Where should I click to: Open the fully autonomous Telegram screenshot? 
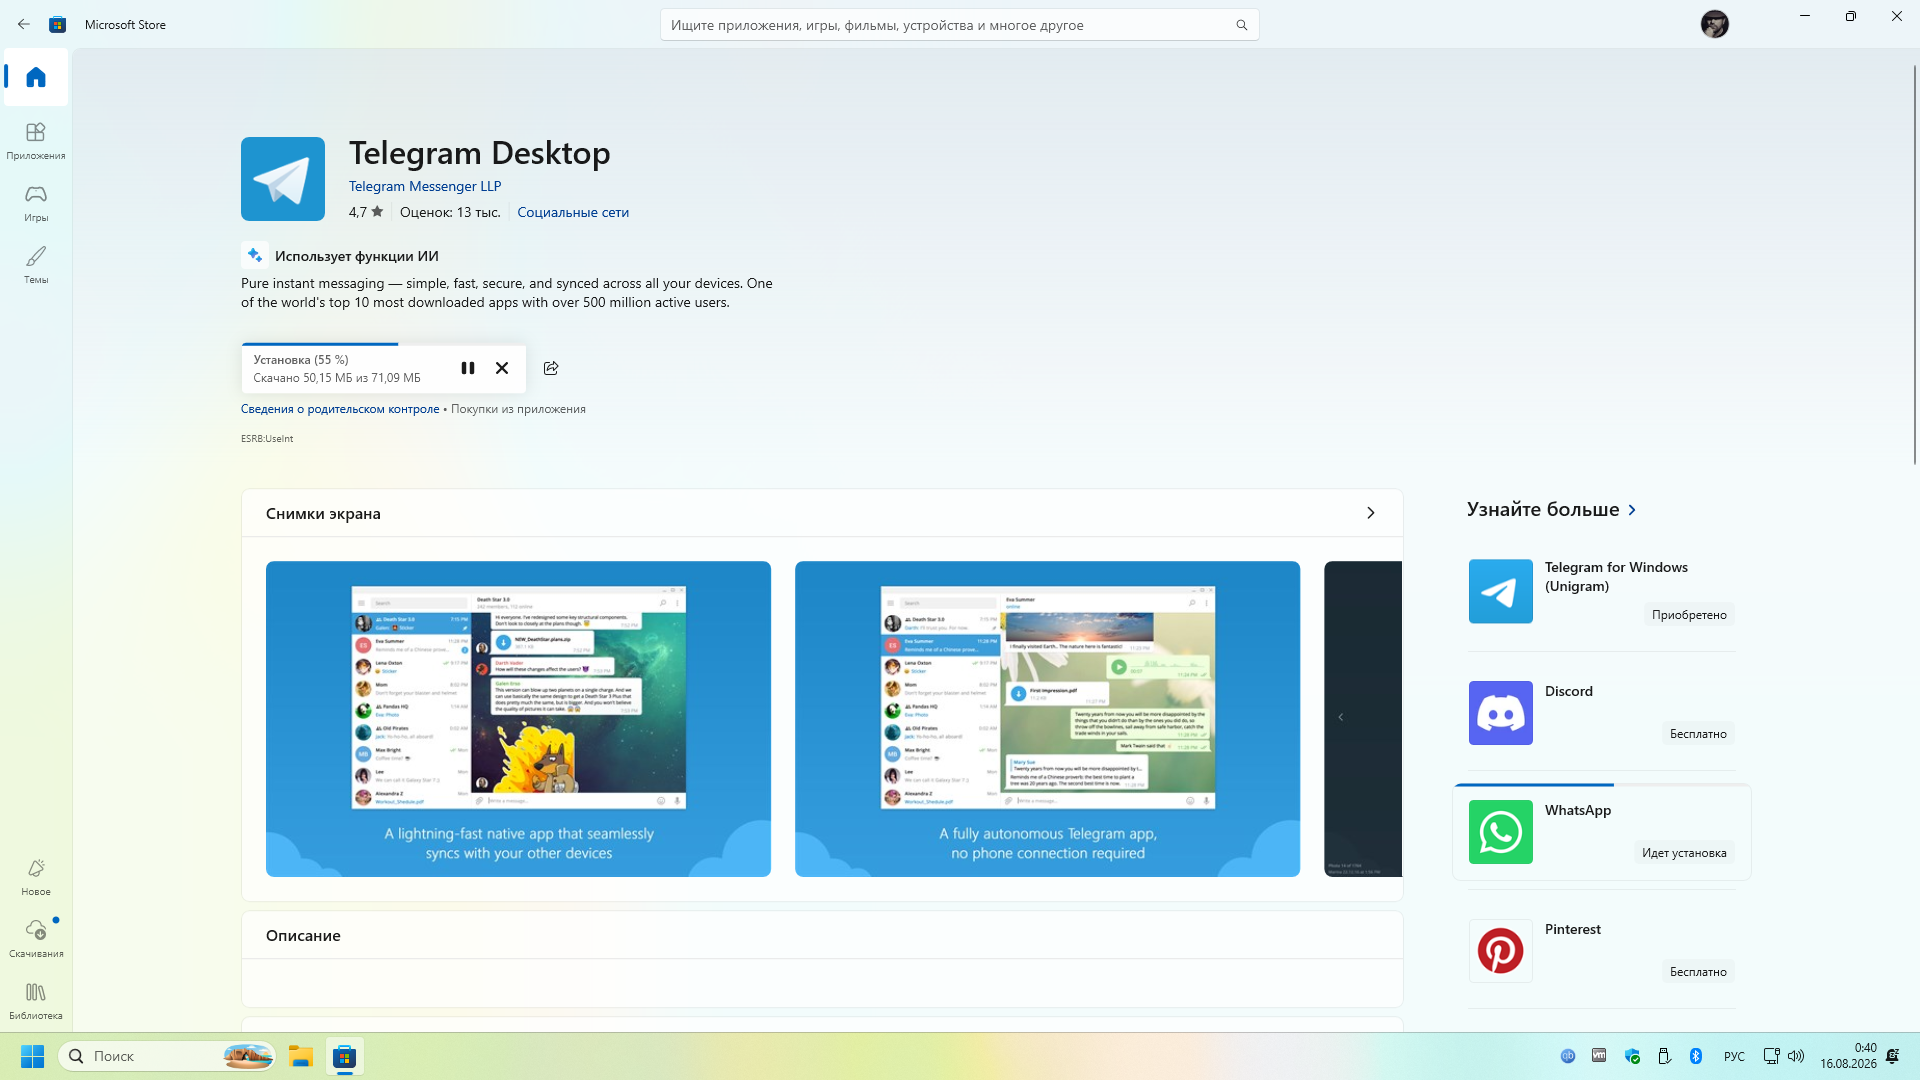1047,719
